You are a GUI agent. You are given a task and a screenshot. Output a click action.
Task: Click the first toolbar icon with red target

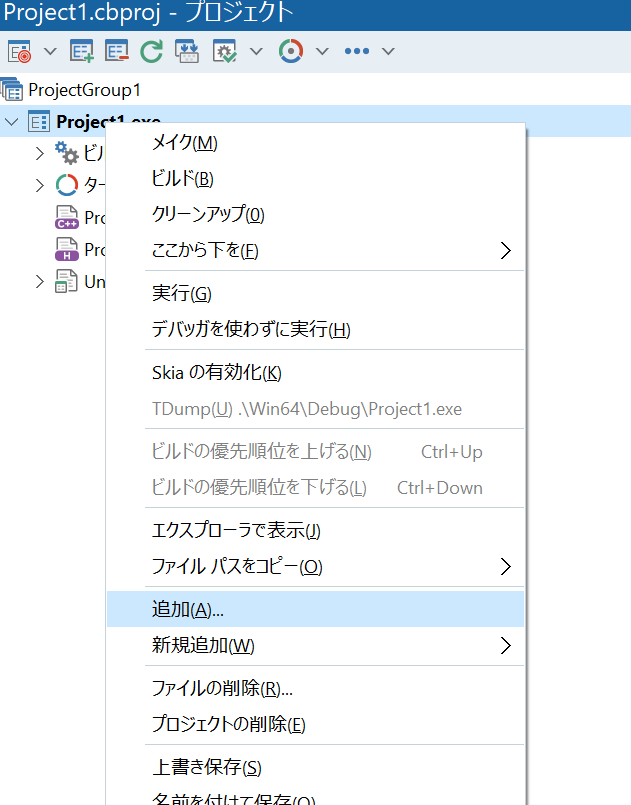click(x=19, y=51)
